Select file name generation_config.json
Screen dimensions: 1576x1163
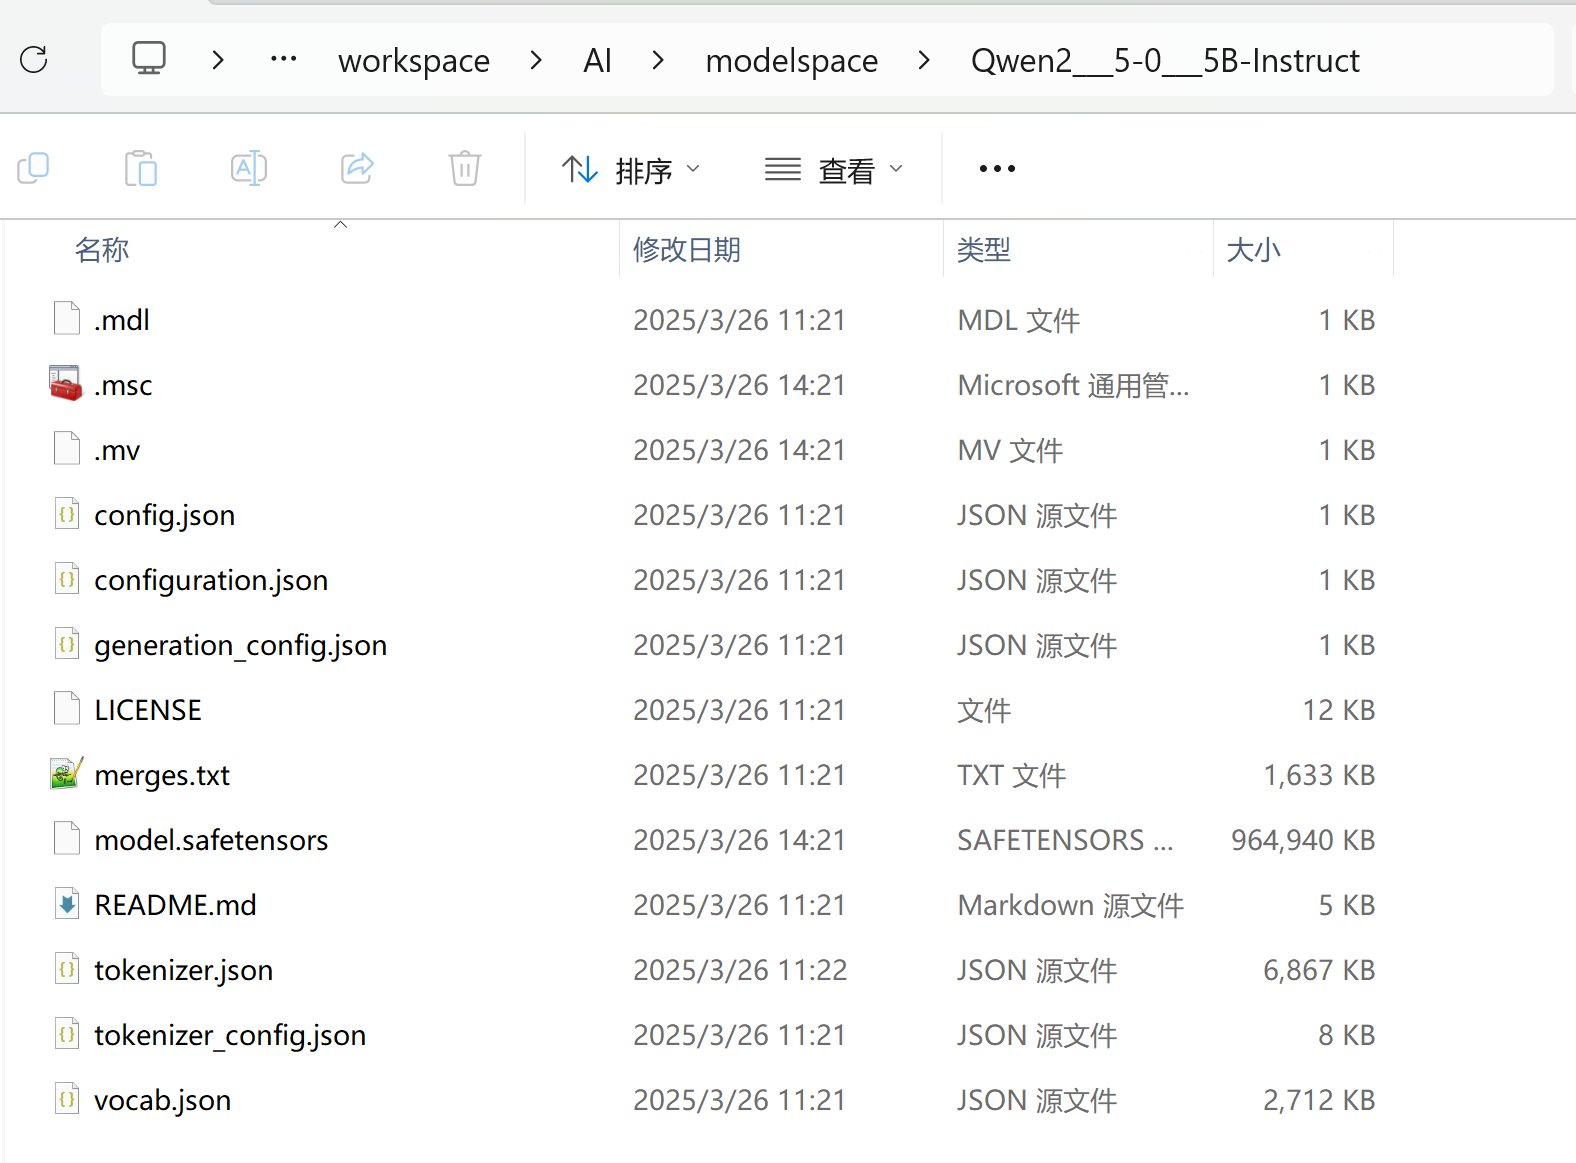(241, 646)
